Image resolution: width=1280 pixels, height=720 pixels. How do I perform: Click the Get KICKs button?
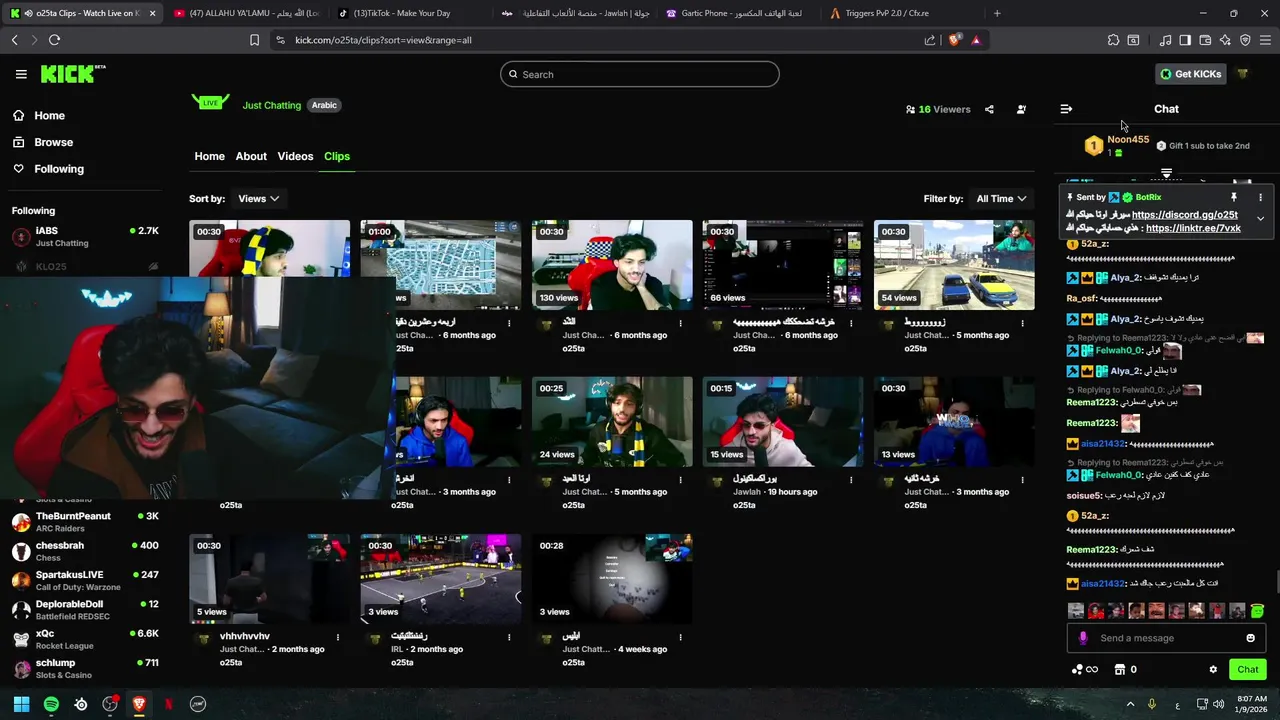click(x=1190, y=74)
